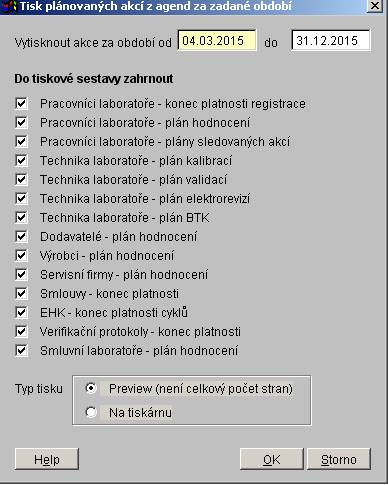
Task: Open the Help button
Action: 47,459
